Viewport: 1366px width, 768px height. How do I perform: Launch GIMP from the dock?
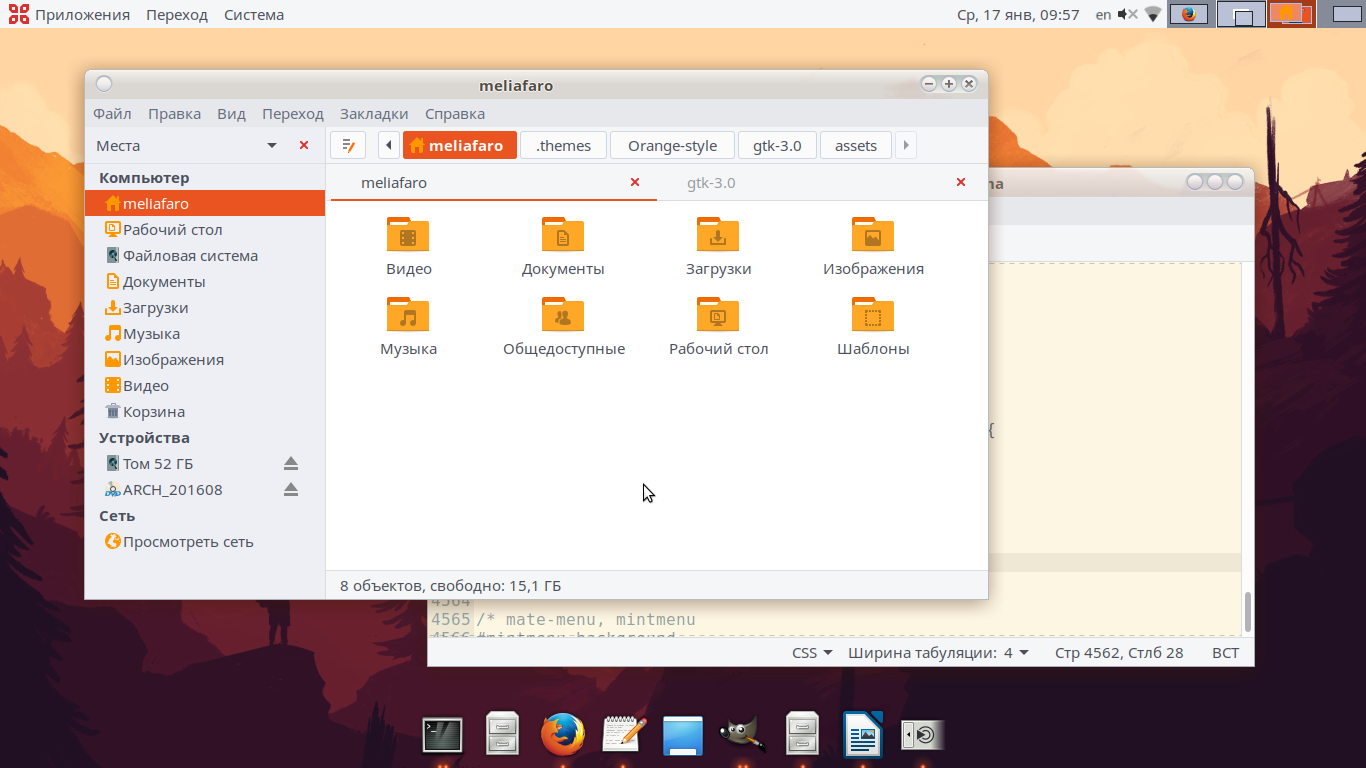coord(743,735)
